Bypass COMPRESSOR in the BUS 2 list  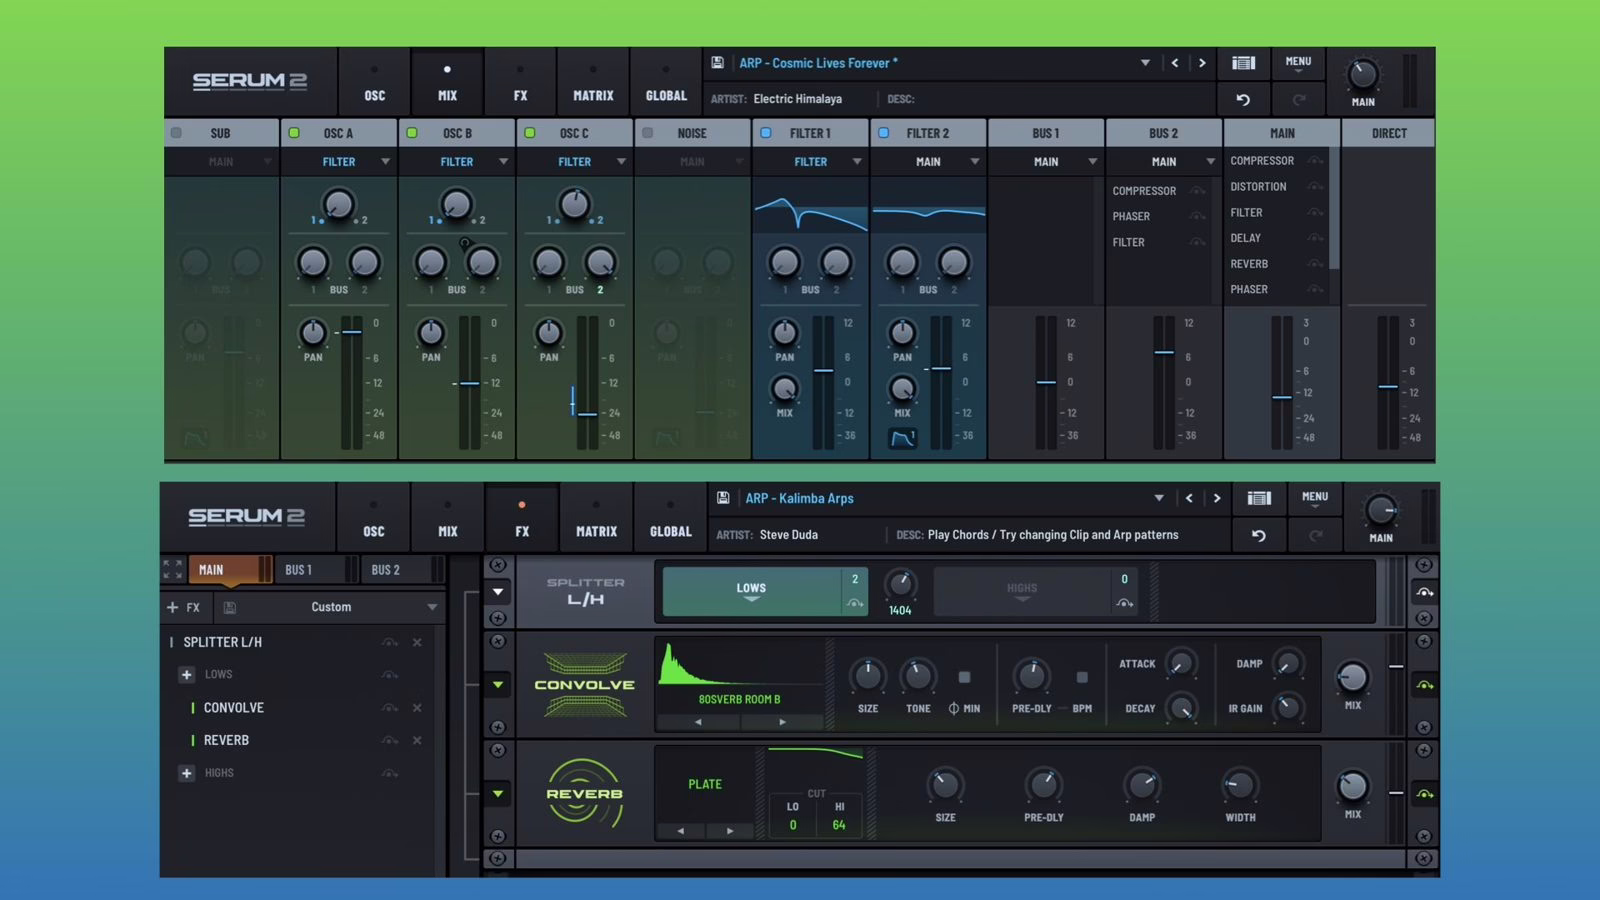[1197, 191]
